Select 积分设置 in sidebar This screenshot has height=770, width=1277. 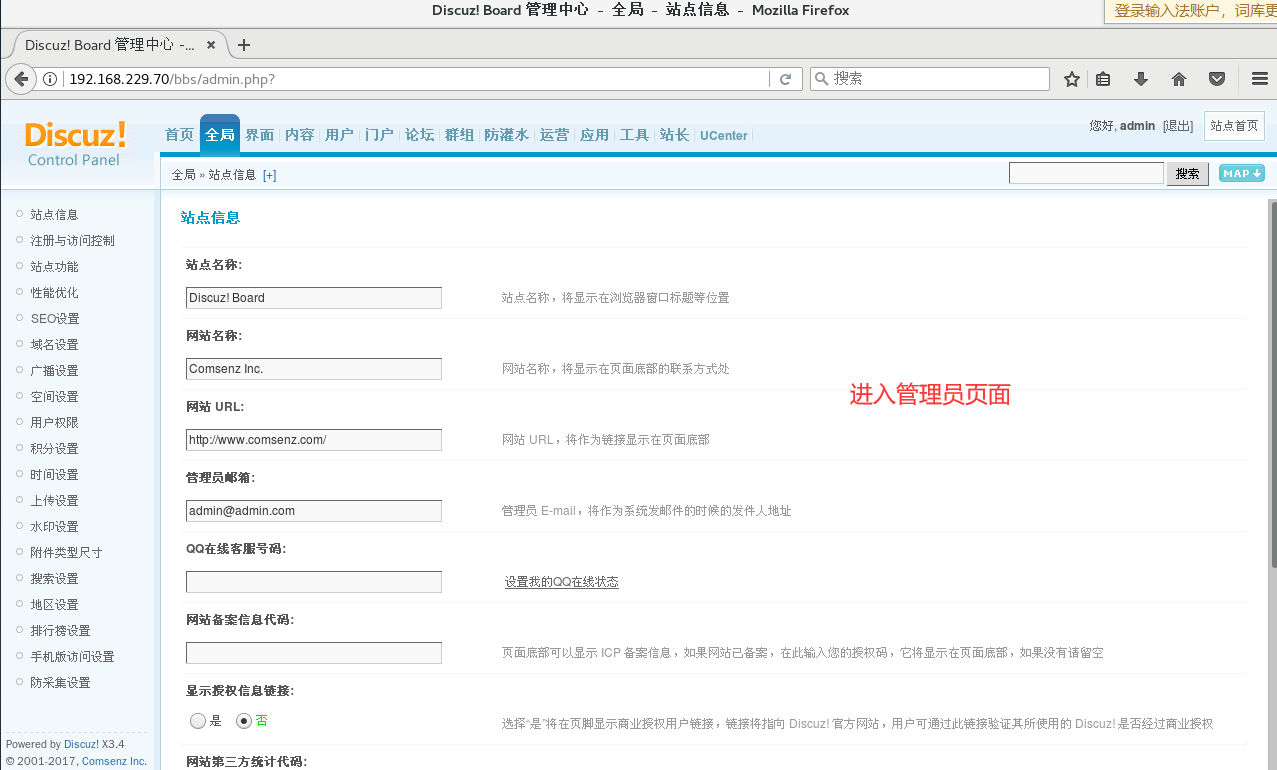[54, 449]
